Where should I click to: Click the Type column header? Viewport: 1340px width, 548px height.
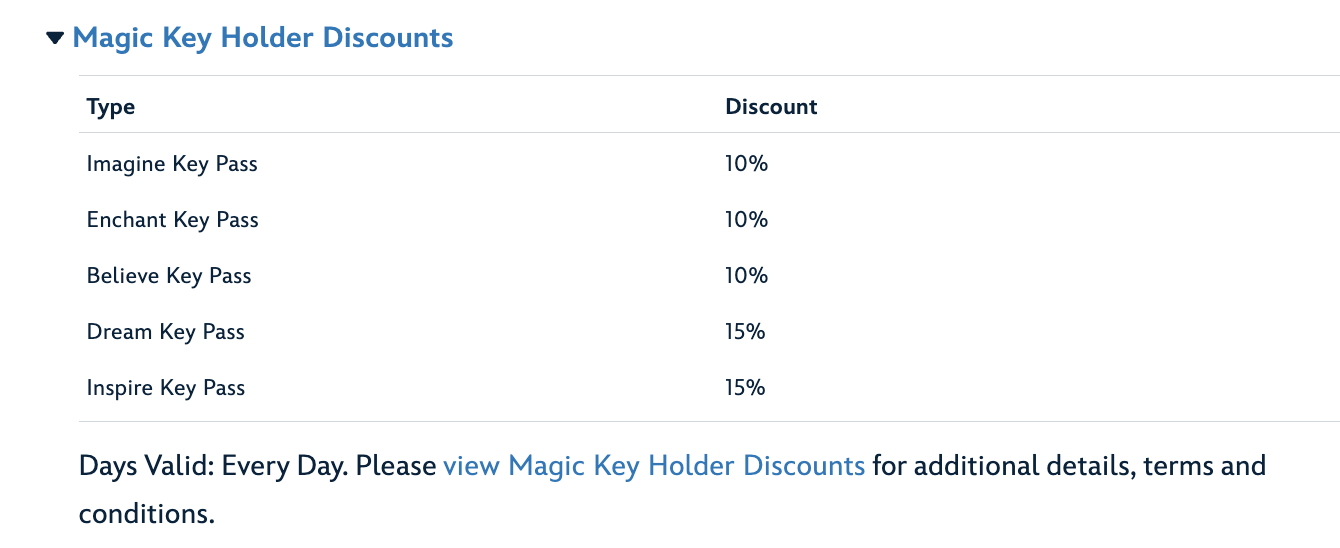111,107
